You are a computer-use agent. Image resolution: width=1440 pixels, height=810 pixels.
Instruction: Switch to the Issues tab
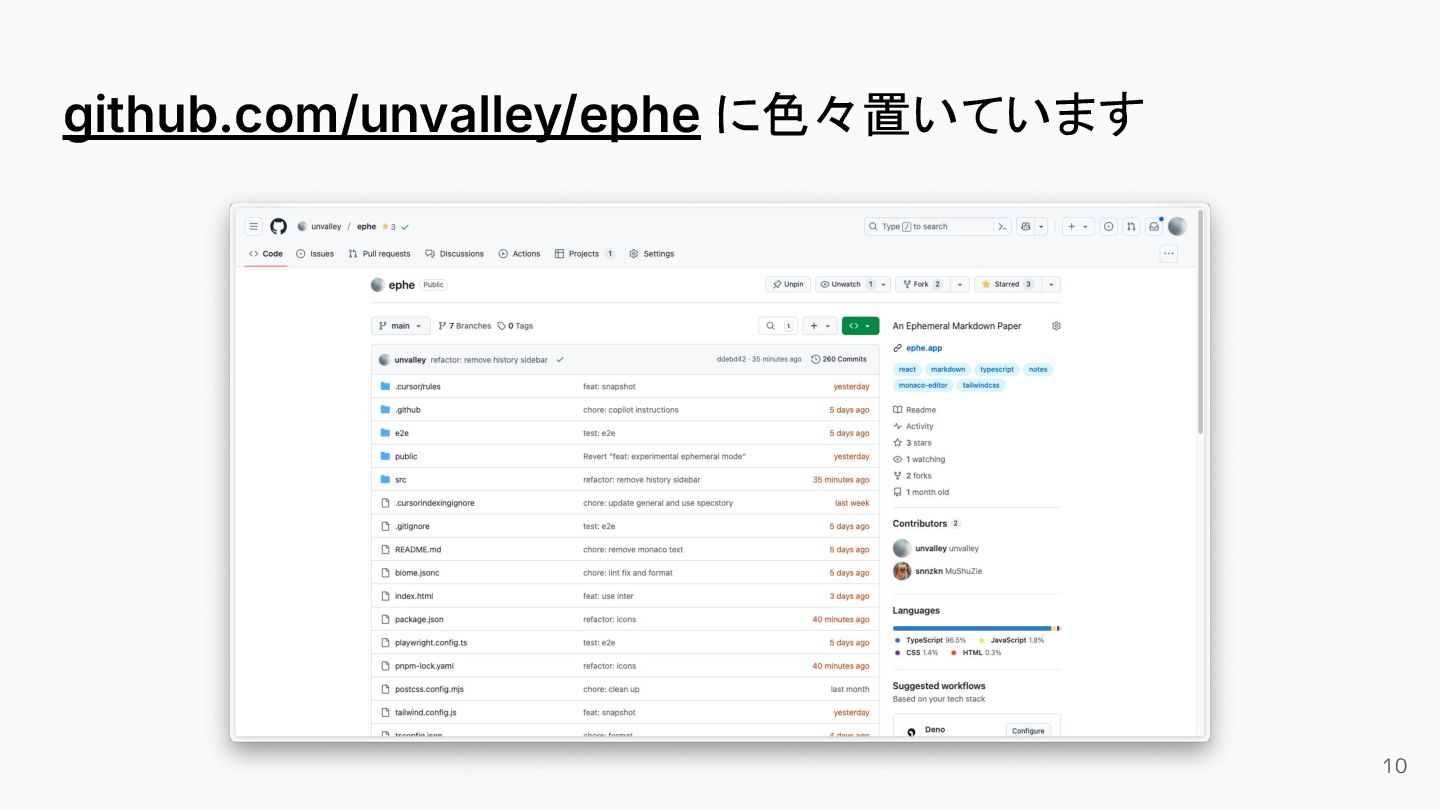pyautogui.click(x=315, y=254)
